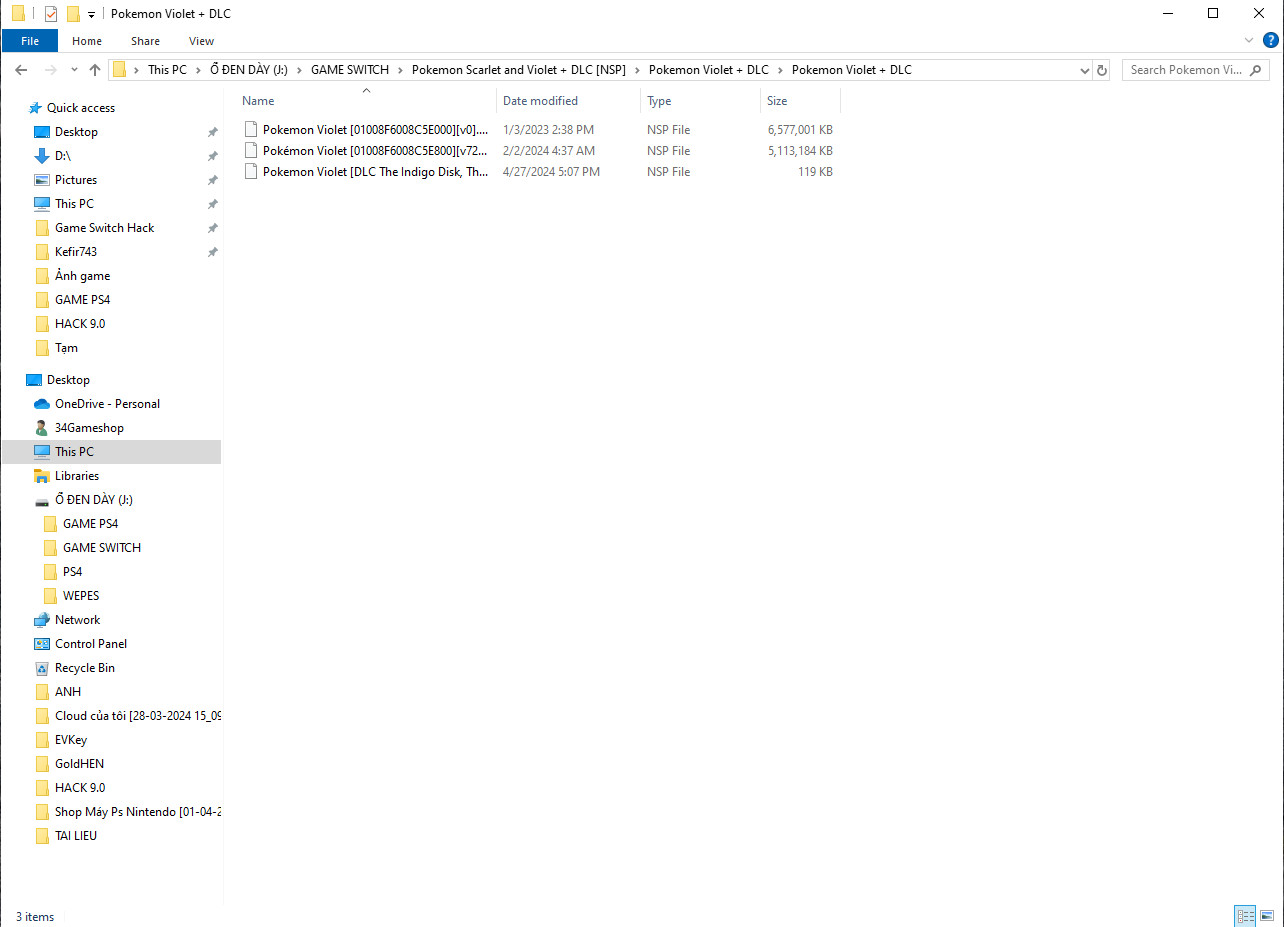Switch to the Home ribbon tab
Viewport: 1284px width, 927px height.
[87, 41]
